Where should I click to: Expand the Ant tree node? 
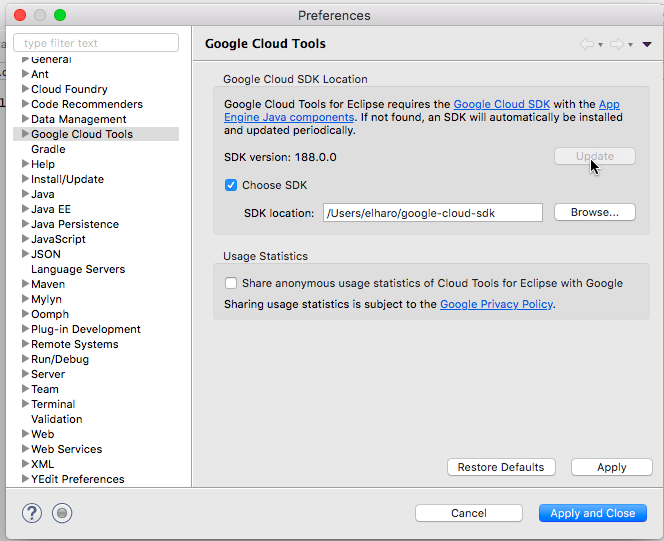click(x=25, y=74)
